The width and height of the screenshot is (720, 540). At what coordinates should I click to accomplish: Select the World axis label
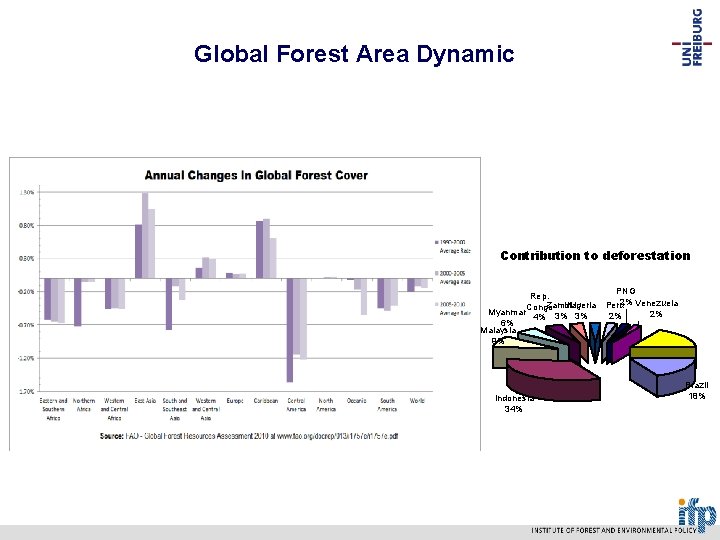[x=417, y=401]
